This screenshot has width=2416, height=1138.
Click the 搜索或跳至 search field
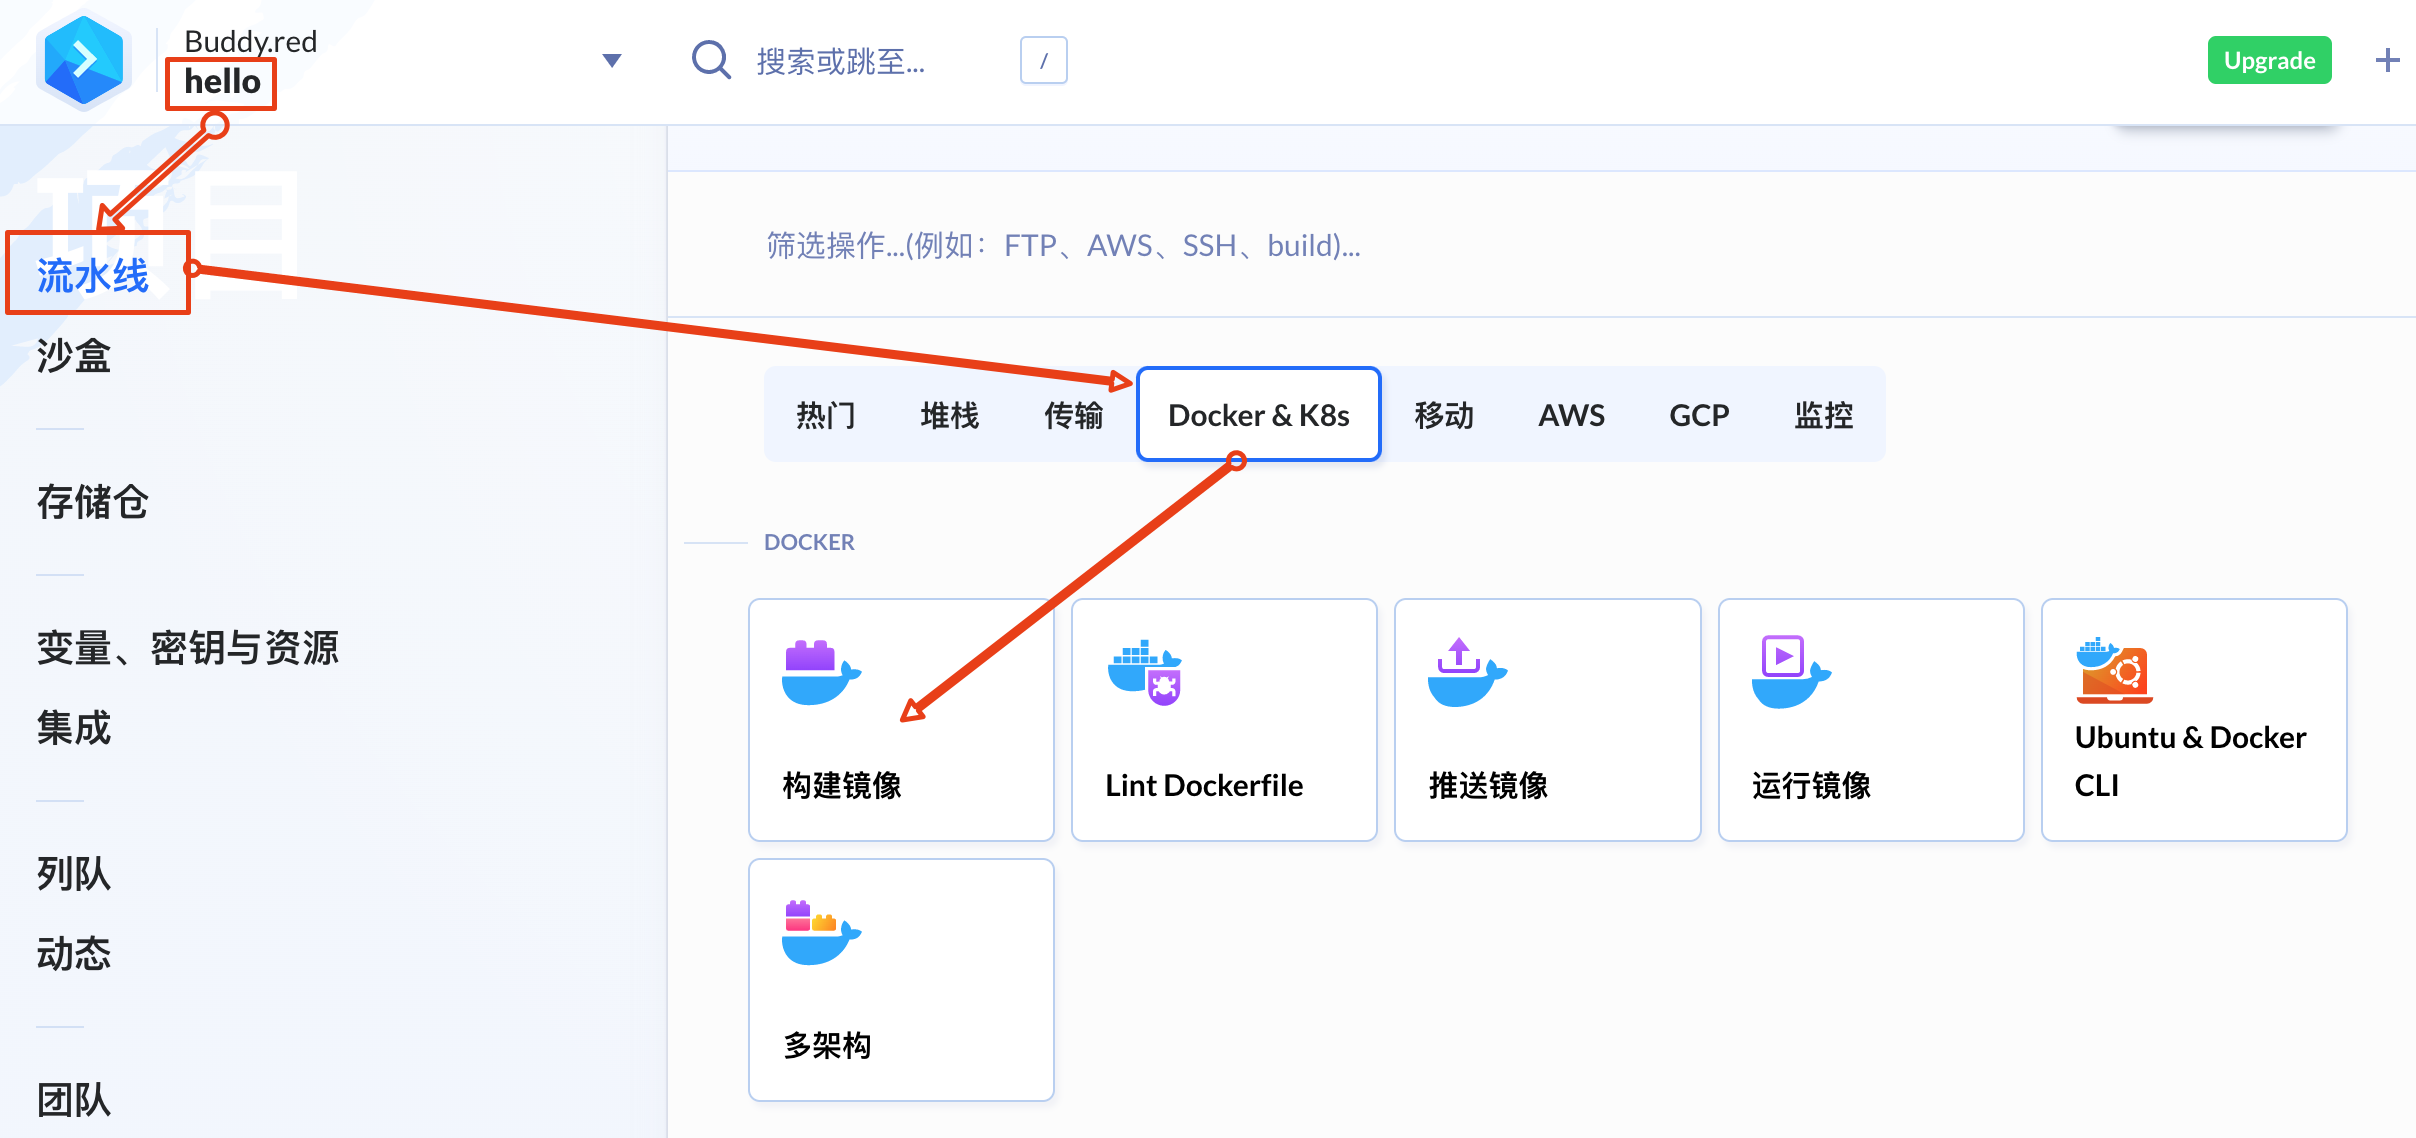point(840,61)
